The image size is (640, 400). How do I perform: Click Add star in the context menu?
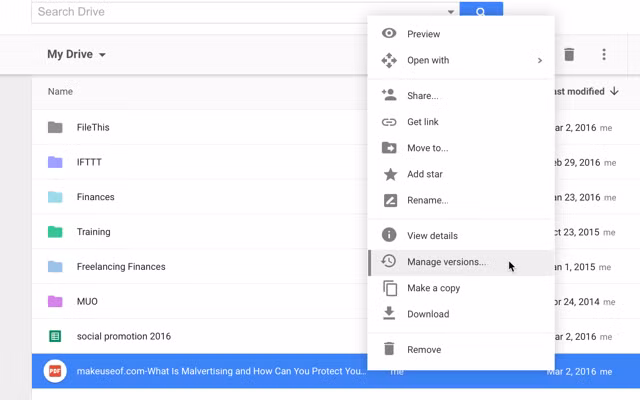click(424, 174)
